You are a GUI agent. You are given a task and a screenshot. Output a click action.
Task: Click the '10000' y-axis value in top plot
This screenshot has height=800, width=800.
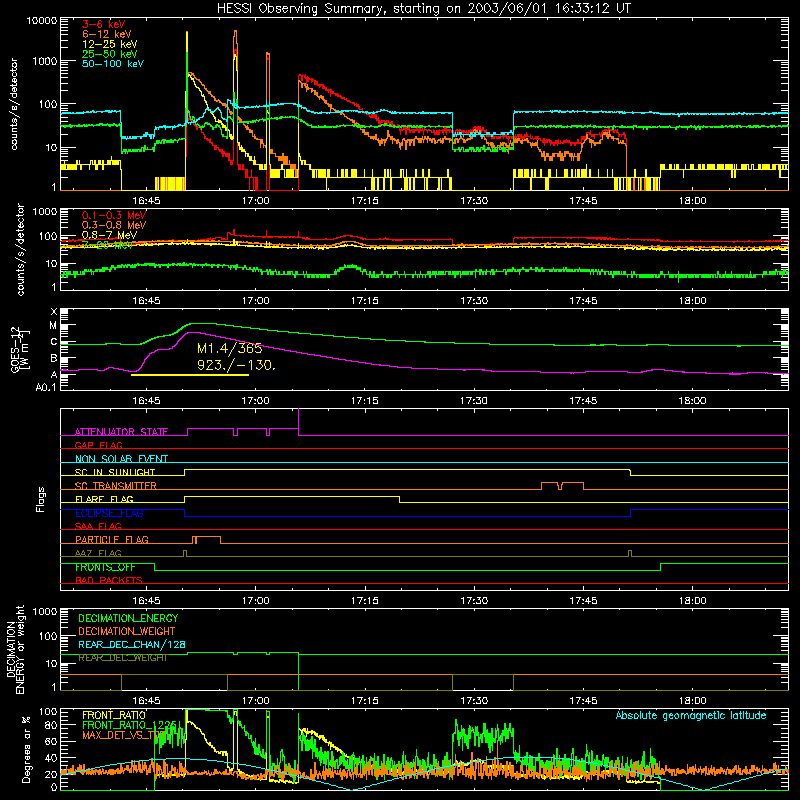(x=42, y=21)
